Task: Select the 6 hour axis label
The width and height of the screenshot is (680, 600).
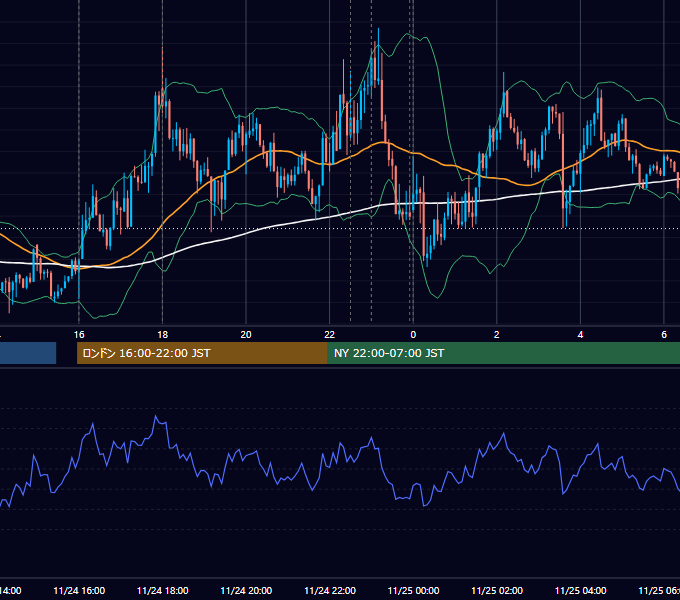Action: pos(664,335)
